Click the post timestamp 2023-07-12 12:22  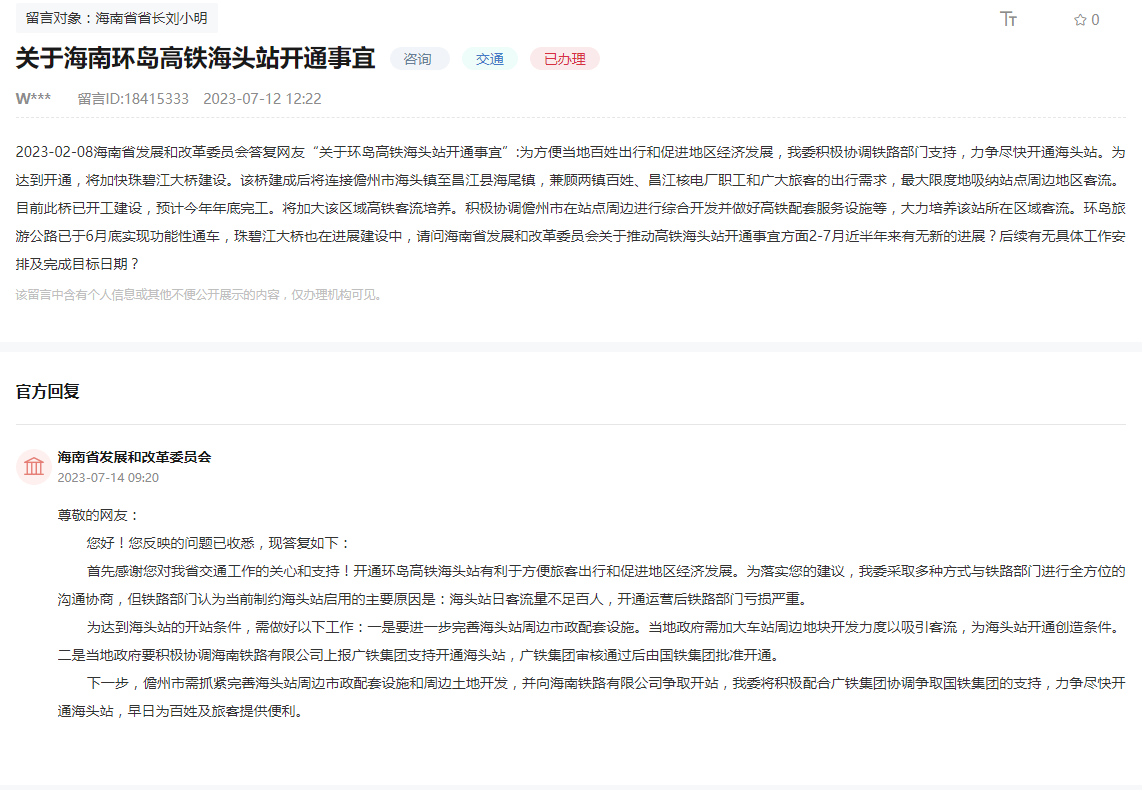262,98
